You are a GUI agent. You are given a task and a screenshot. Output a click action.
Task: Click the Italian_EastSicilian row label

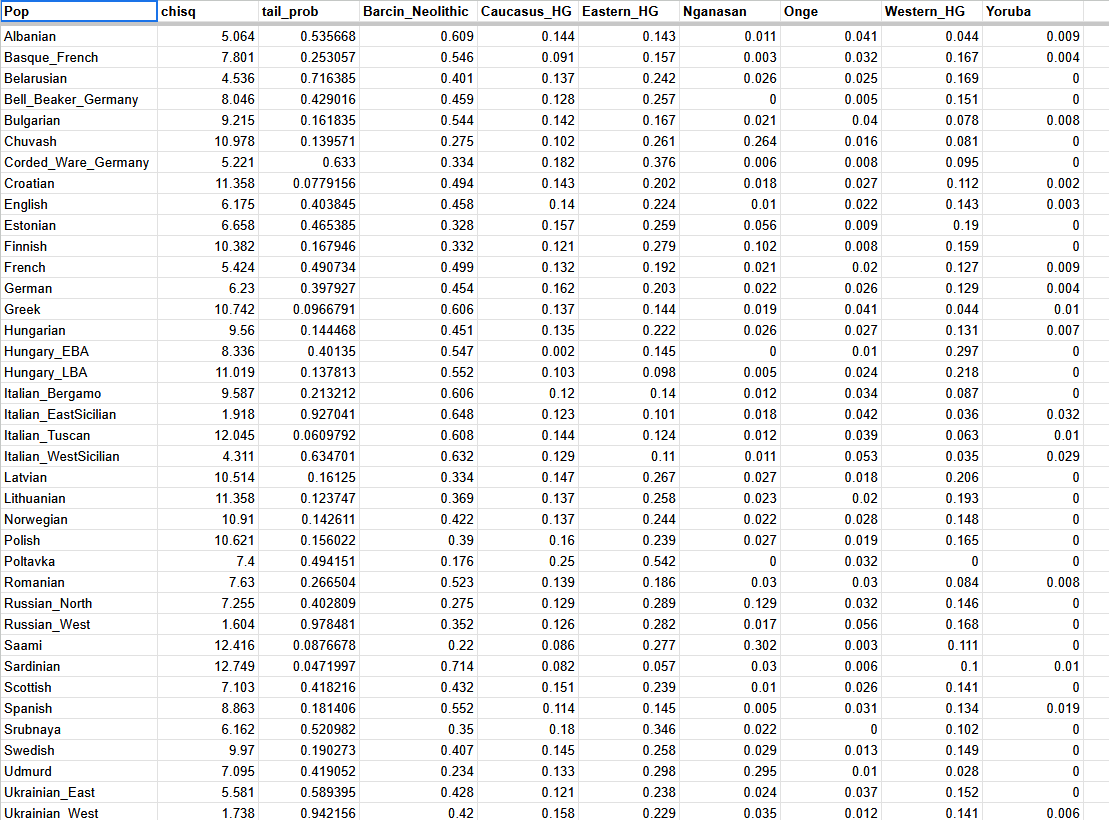tap(60, 414)
